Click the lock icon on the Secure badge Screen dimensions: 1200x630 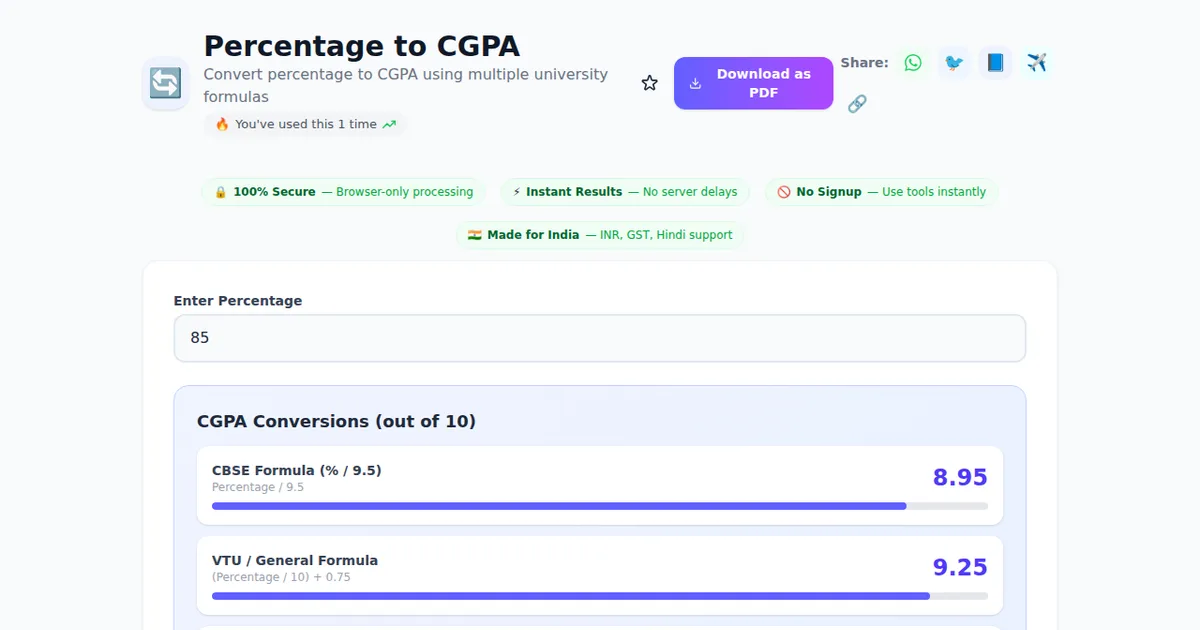click(219, 191)
